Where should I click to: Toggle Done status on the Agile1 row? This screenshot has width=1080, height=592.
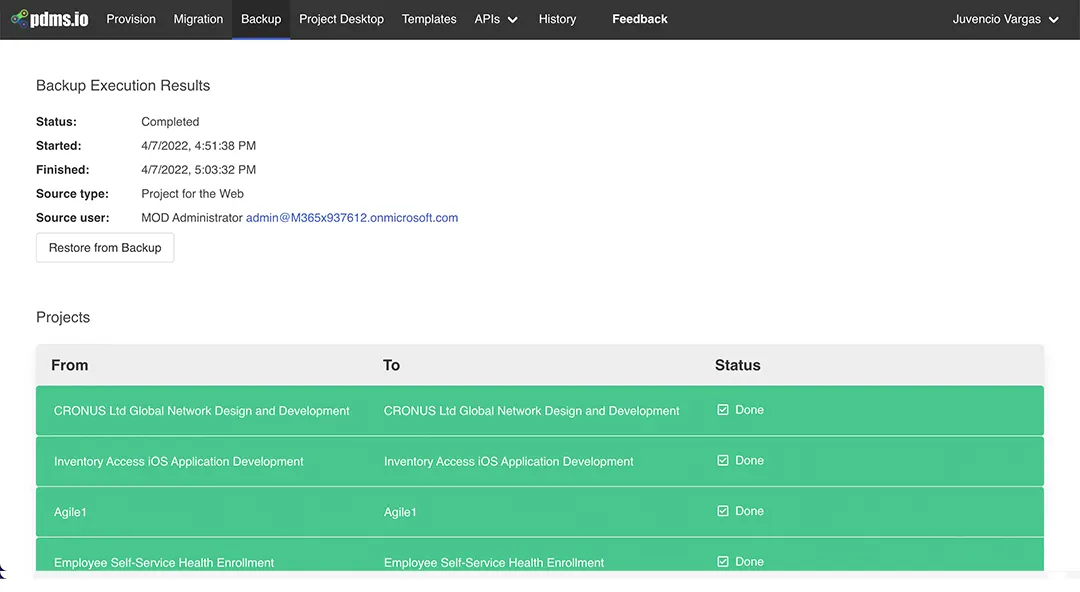722,511
